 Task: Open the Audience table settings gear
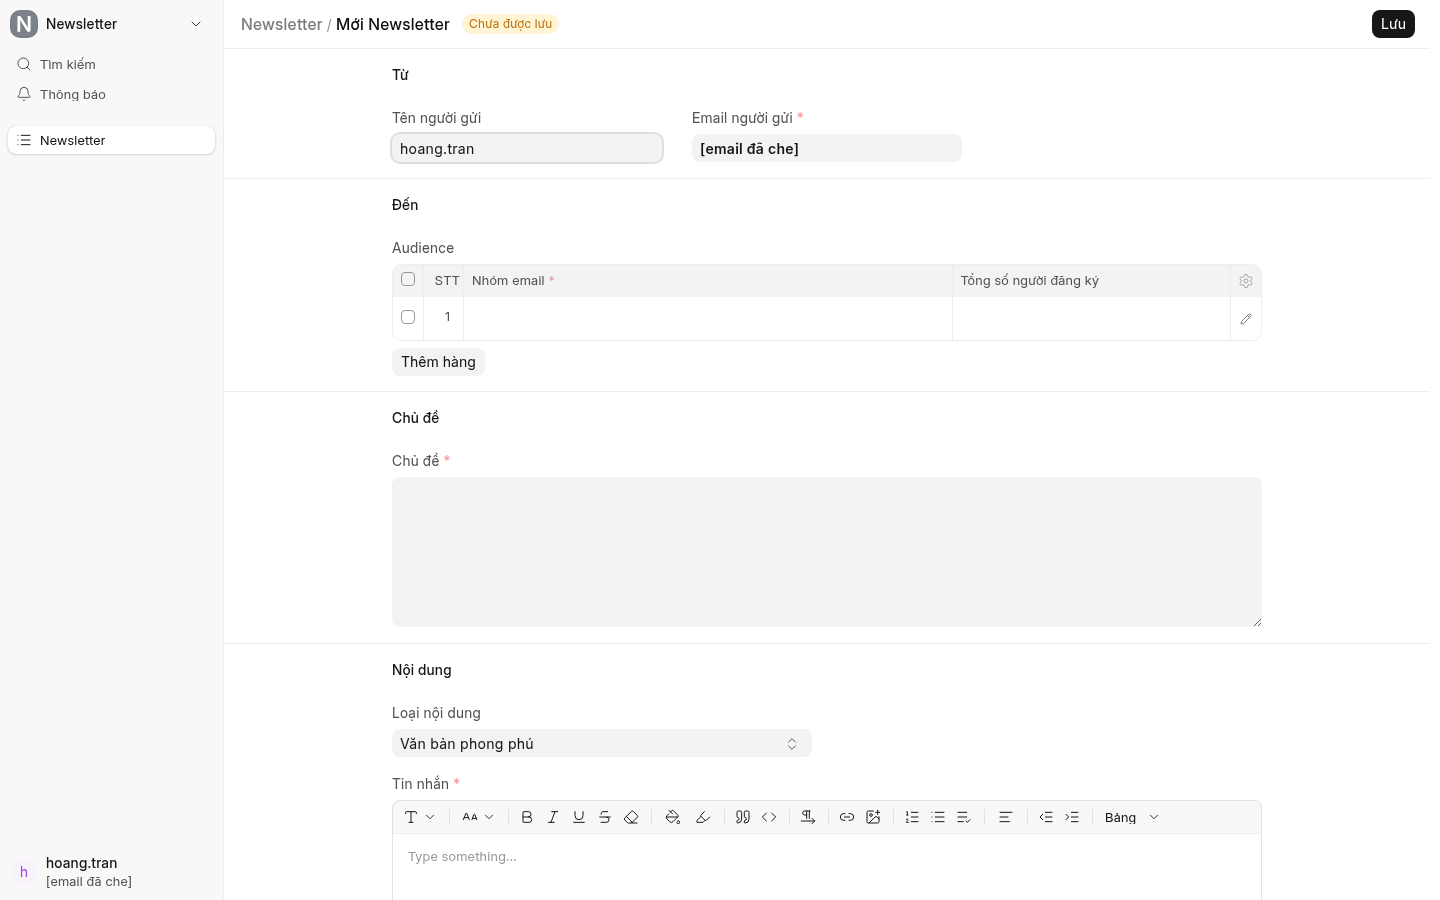pyautogui.click(x=1246, y=281)
